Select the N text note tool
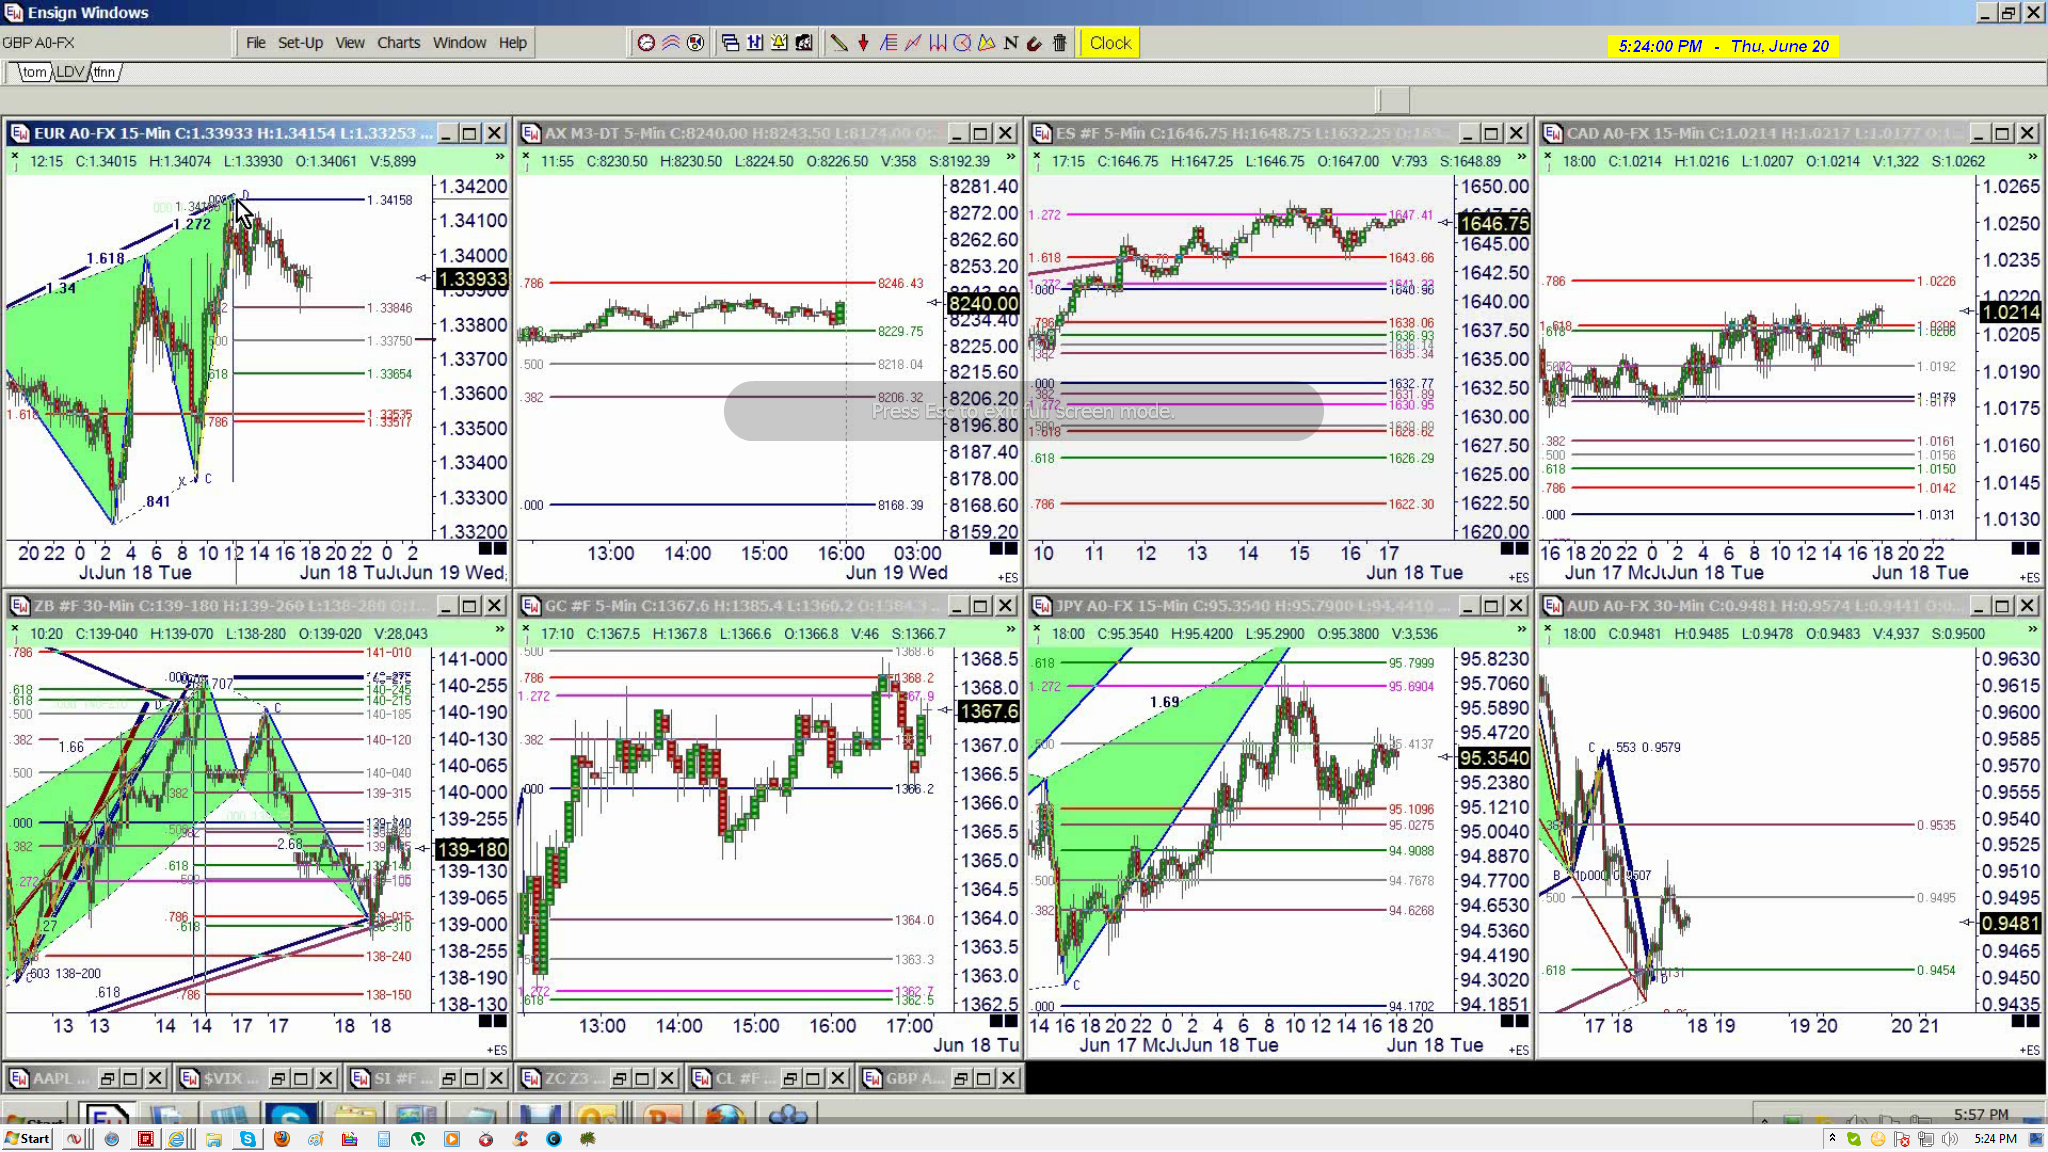This screenshot has height=1152, width=2048. point(1011,43)
